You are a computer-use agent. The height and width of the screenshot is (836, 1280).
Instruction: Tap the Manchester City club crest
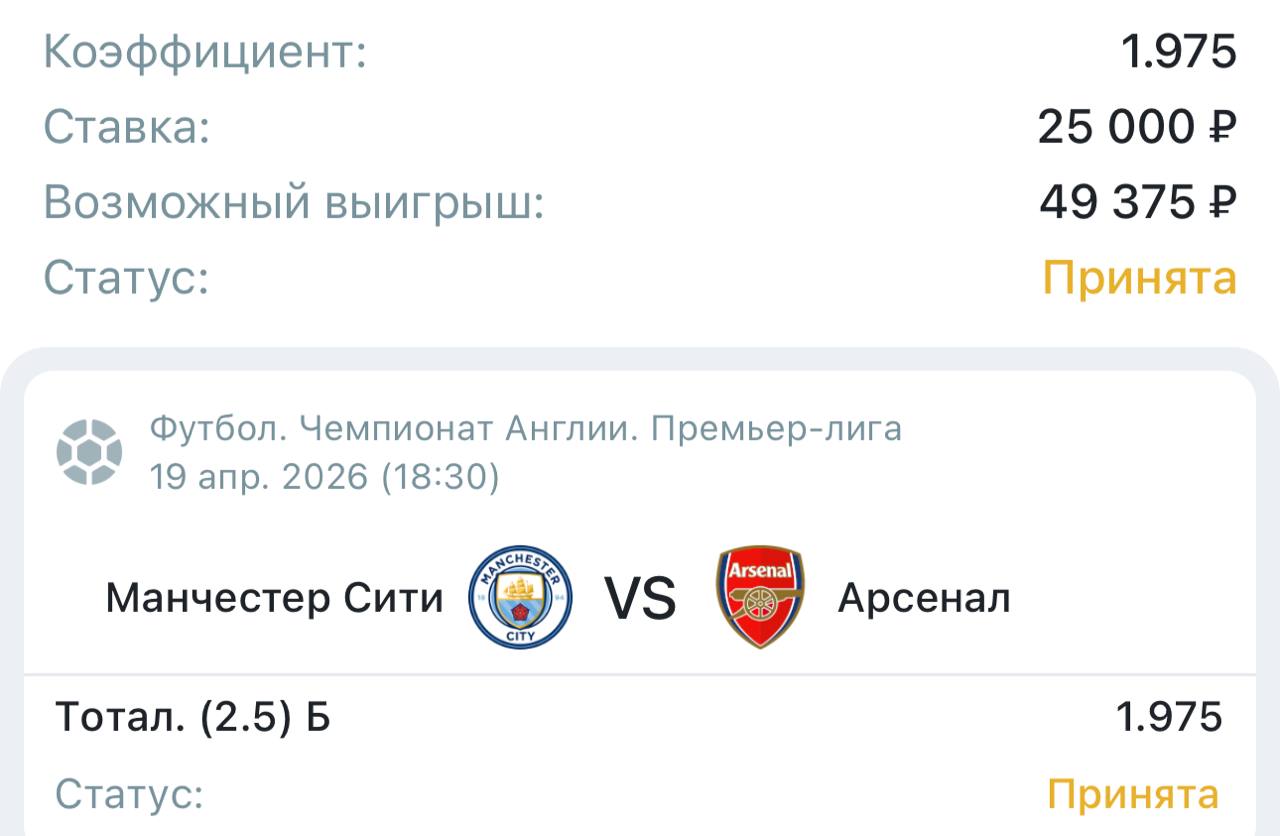520,597
